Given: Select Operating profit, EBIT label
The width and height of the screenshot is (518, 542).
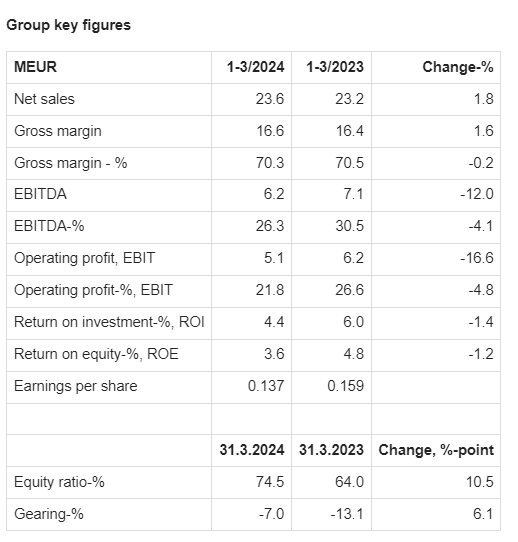Looking at the screenshot, I should pos(84,258).
